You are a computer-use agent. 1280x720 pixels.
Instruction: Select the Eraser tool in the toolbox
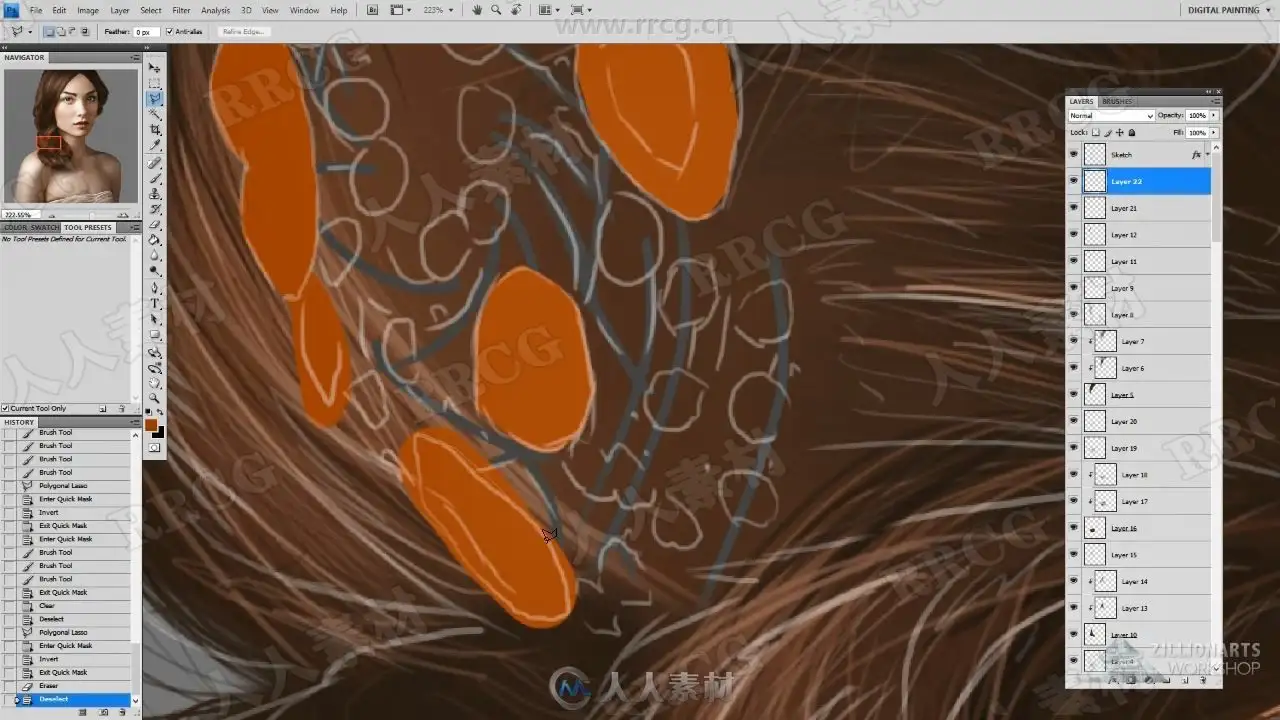[155, 225]
